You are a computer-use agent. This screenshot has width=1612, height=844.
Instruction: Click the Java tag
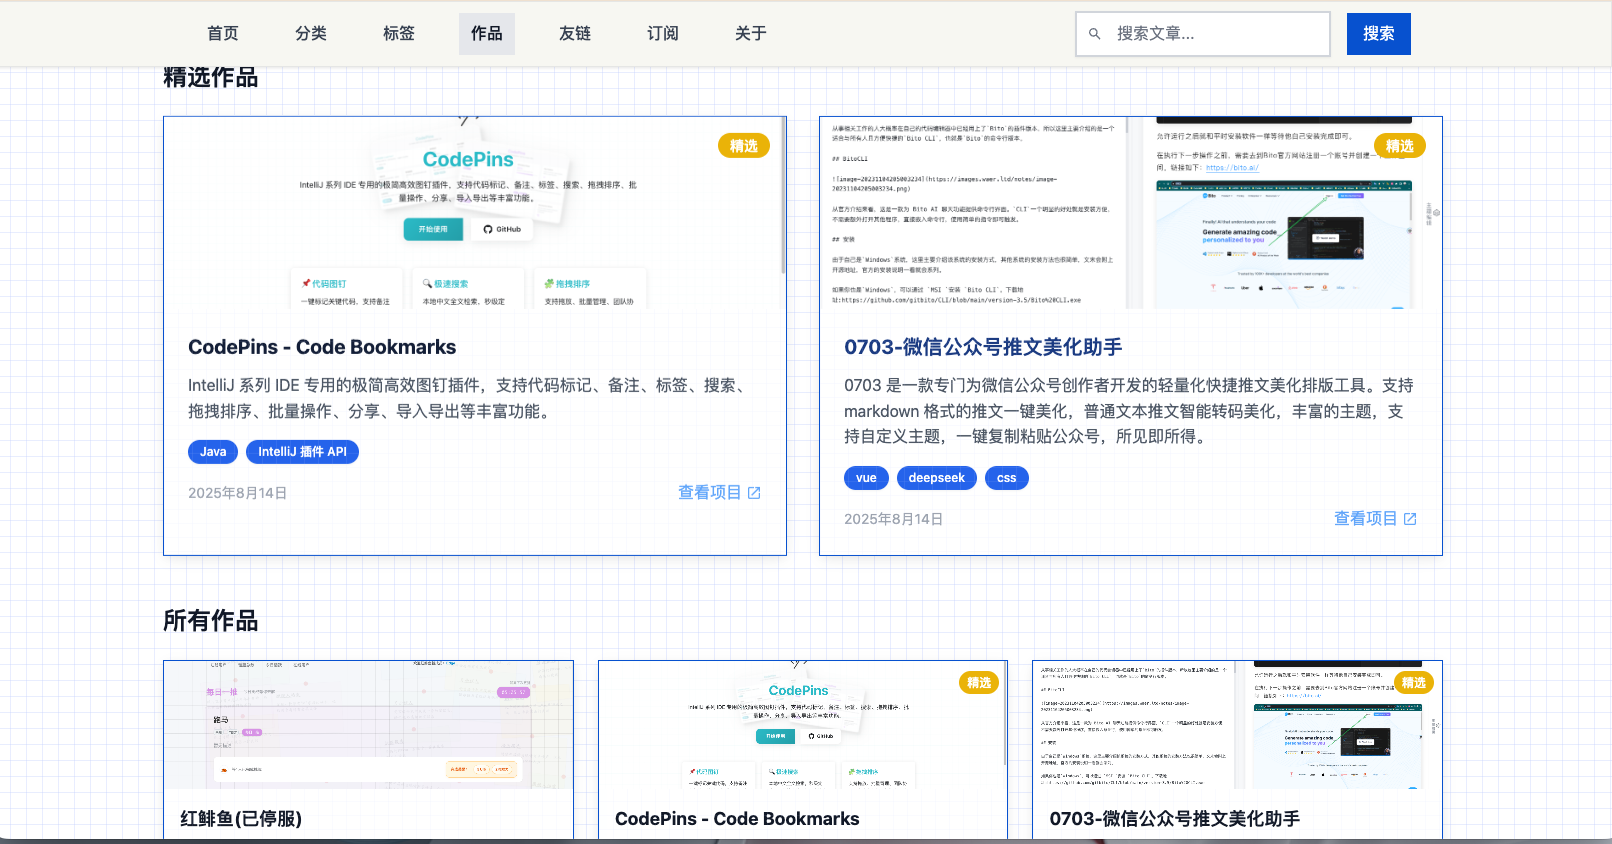coord(213,452)
